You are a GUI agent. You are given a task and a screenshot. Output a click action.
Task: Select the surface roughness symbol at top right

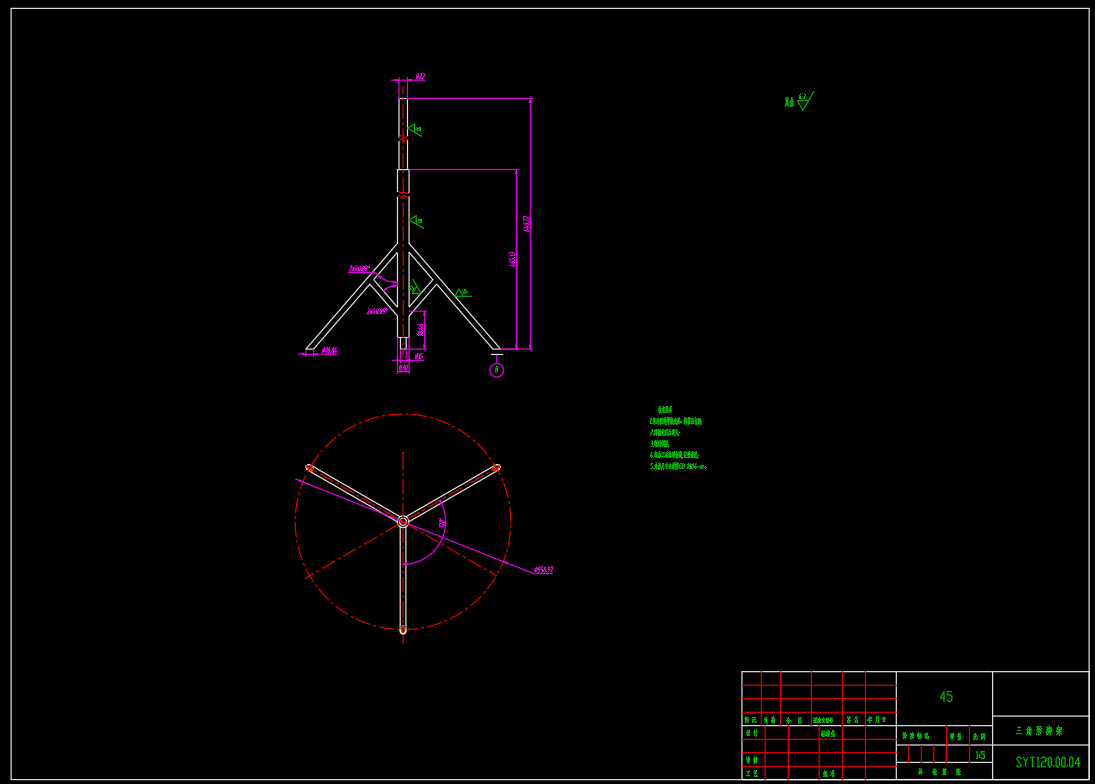point(800,101)
